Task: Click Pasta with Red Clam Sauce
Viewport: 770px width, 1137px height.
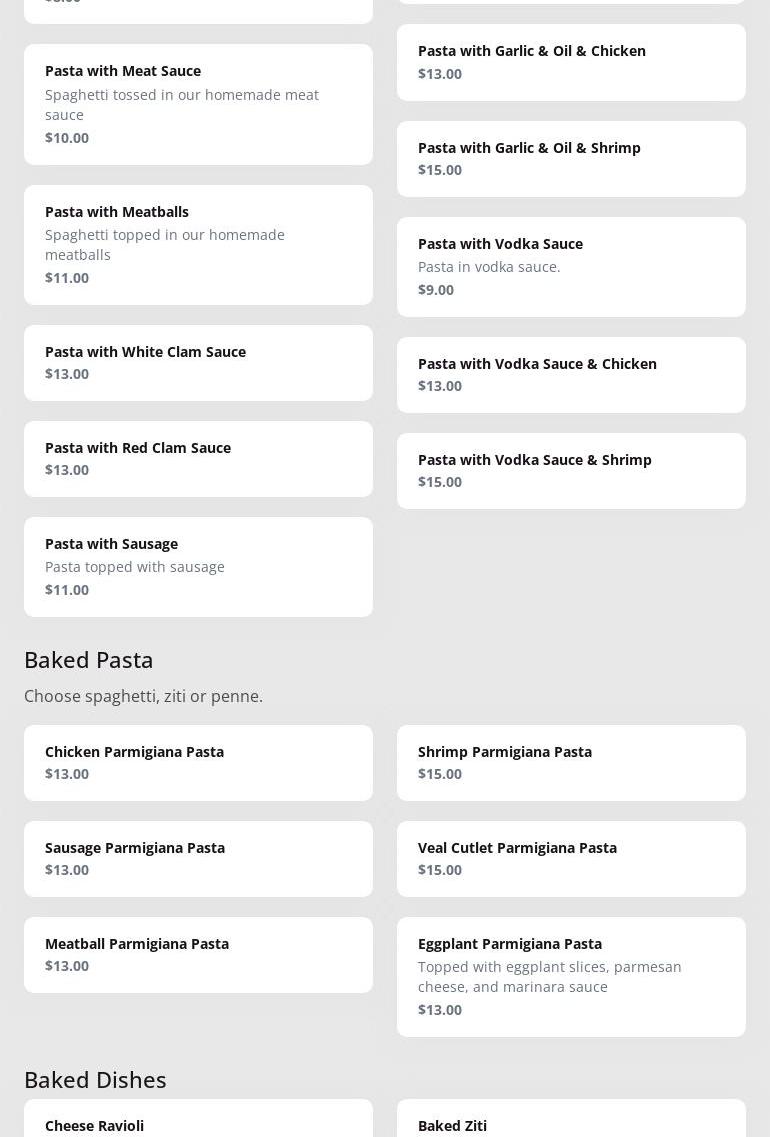Action: 198,458
